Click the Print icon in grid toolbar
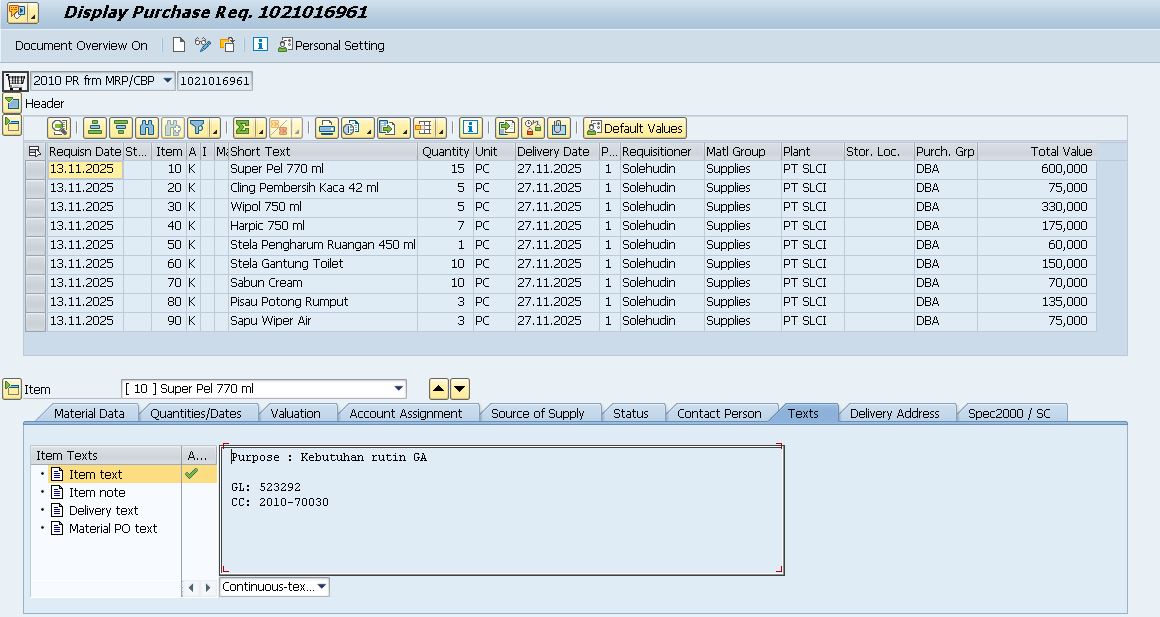The height and width of the screenshot is (617, 1160). pyautogui.click(x=326, y=128)
